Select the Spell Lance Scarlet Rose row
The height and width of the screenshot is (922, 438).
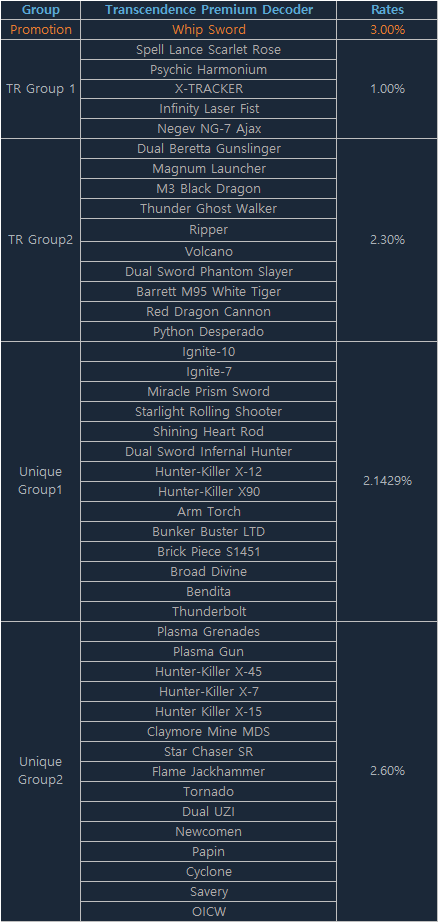point(209,50)
